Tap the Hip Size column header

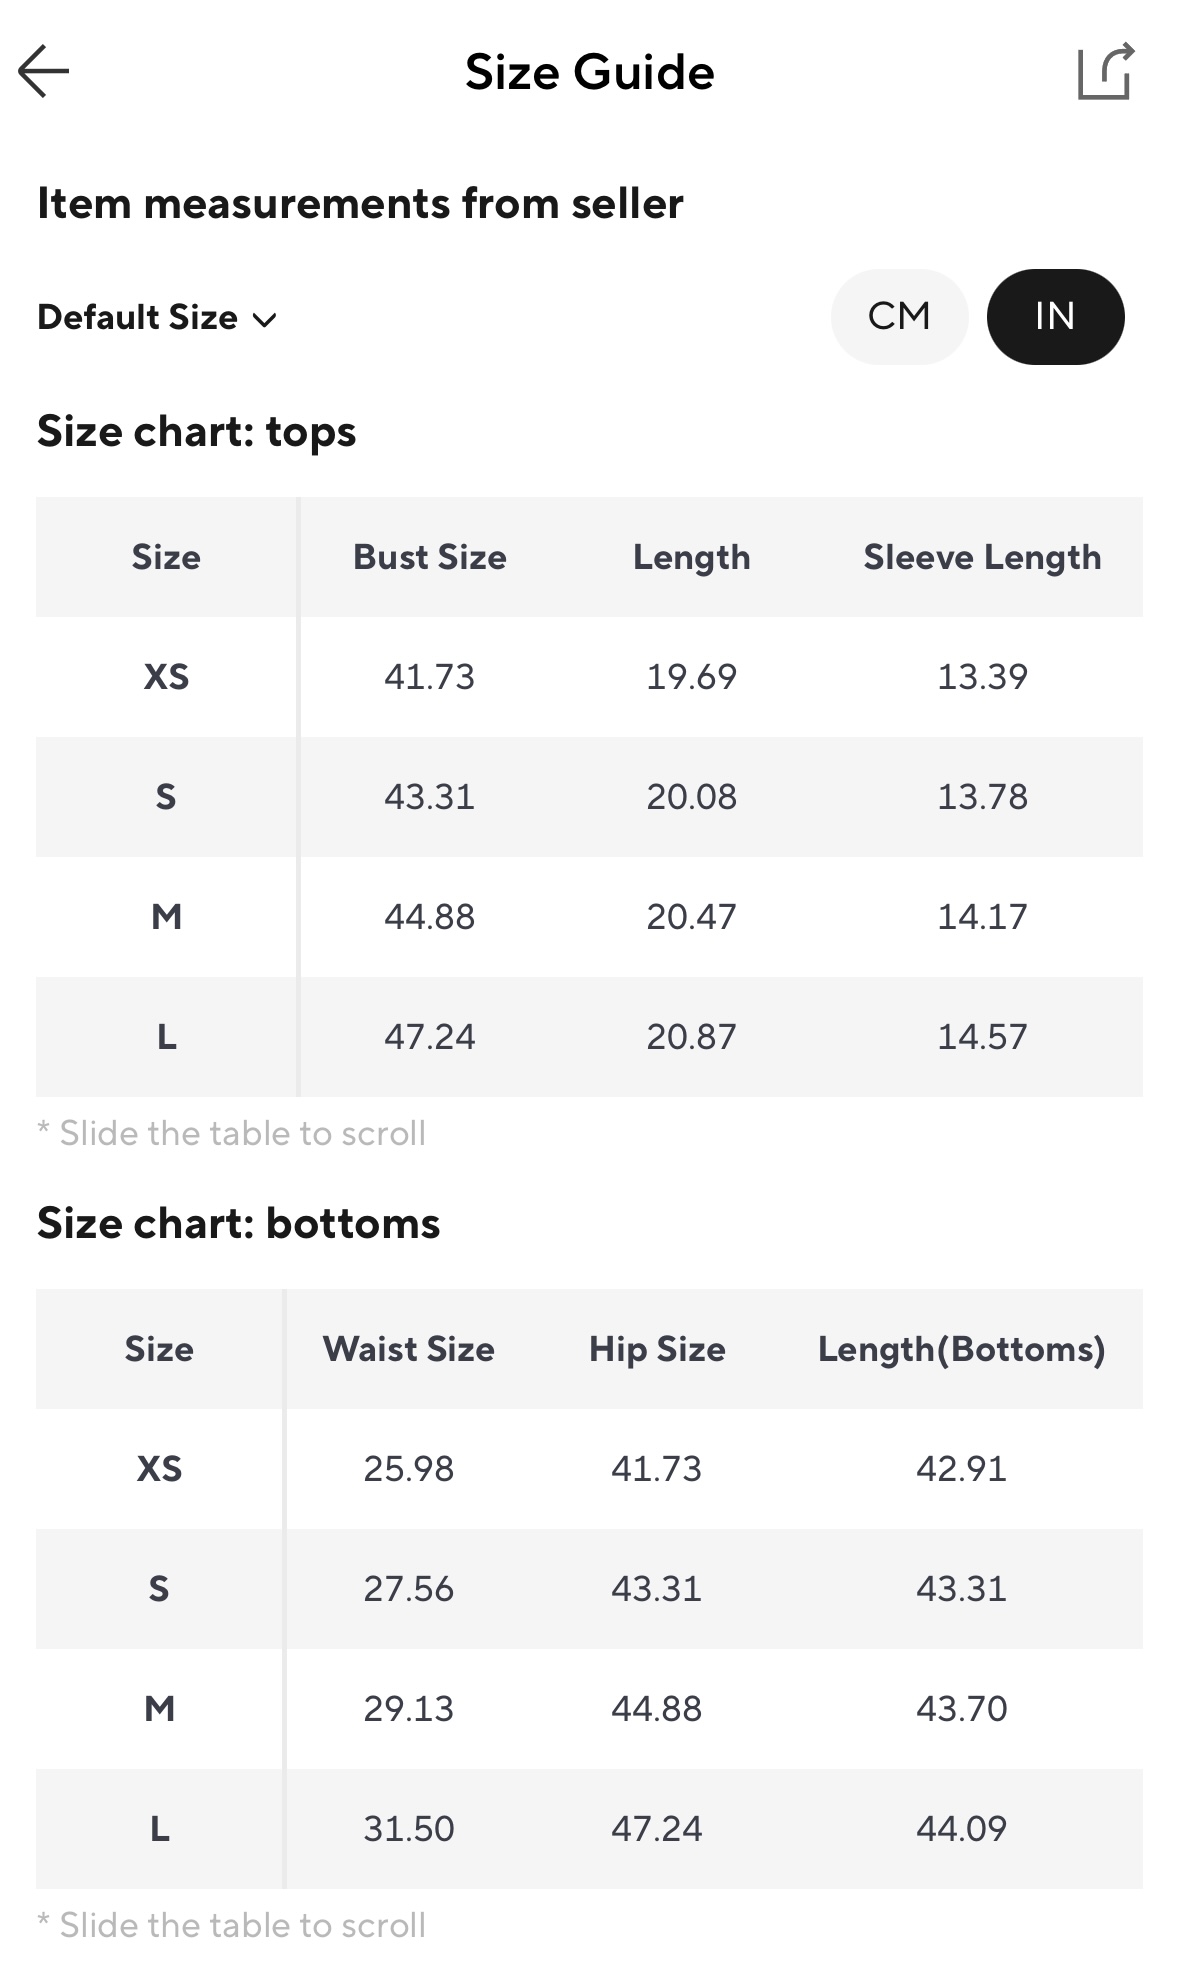click(x=657, y=1349)
